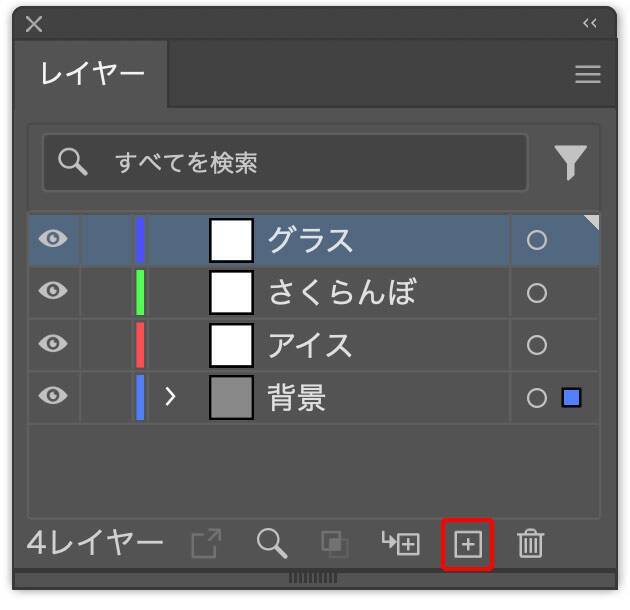Image resolution: width=630 pixels, height=610 pixels.
Task: Click the Delete Selection trash icon
Action: coord(530,544)
